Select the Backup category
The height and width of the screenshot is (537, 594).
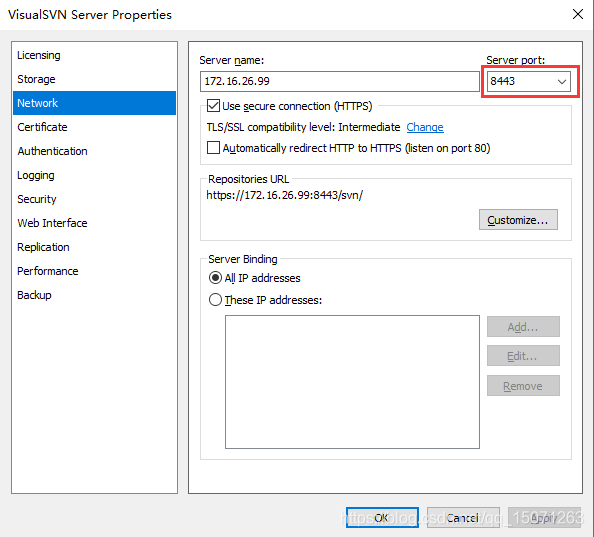coord(94,295)
